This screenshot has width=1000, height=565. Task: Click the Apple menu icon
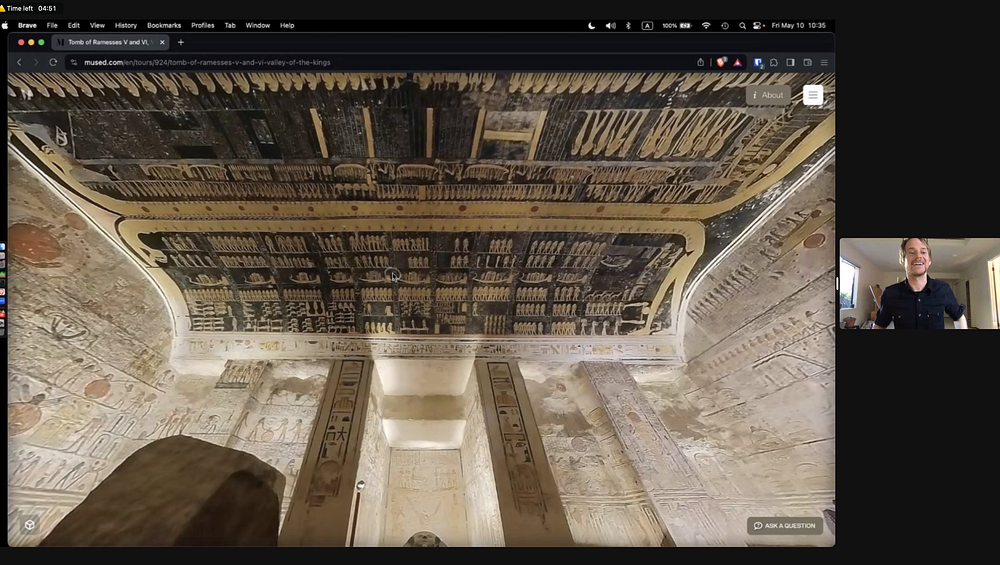5,26
